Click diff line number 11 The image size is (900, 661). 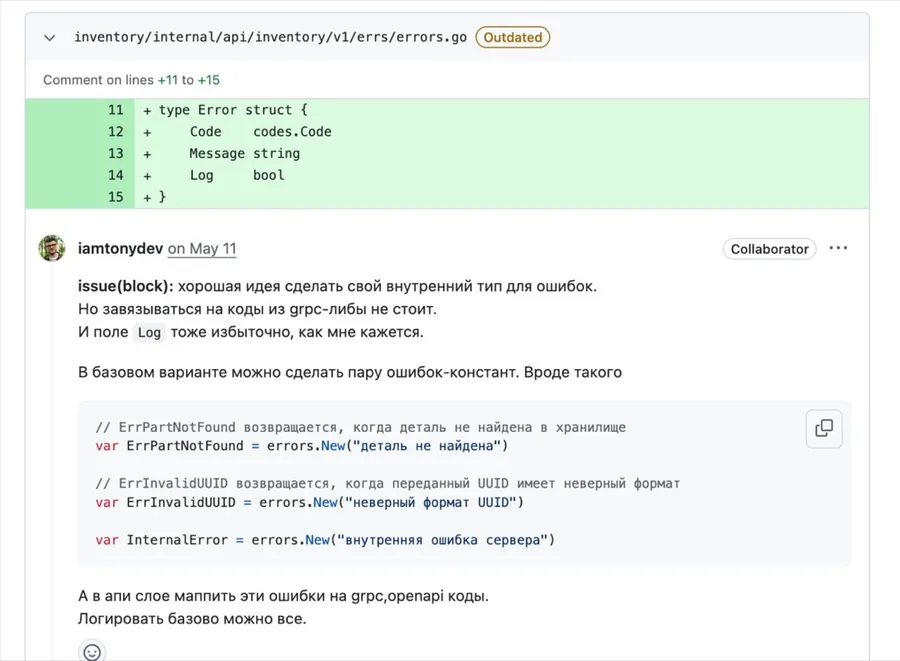115,110
